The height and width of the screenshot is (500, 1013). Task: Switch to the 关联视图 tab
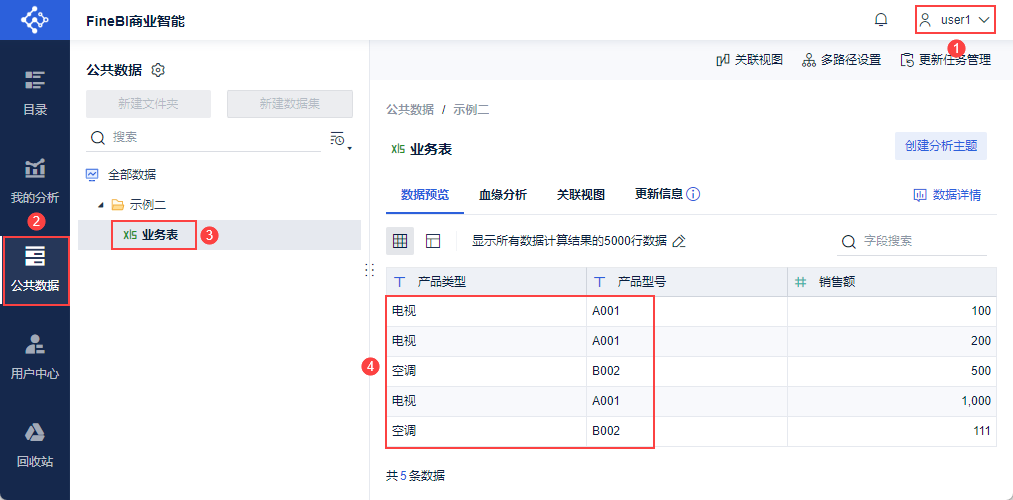coord(581,194)
